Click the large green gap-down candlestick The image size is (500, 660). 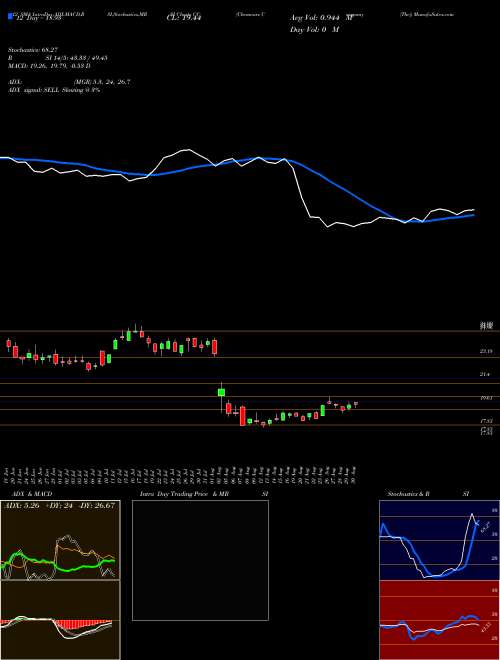pos(221,393)
